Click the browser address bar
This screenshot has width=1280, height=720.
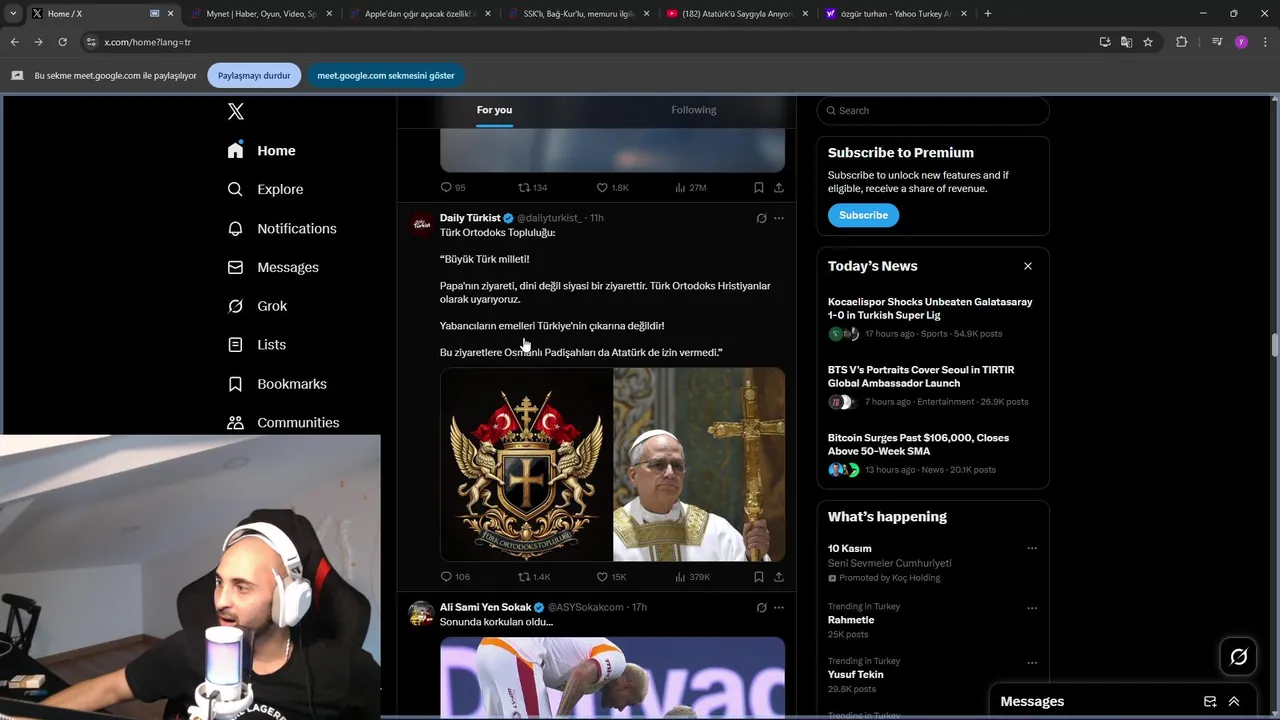pyautogui.click(x=590, y=42)
